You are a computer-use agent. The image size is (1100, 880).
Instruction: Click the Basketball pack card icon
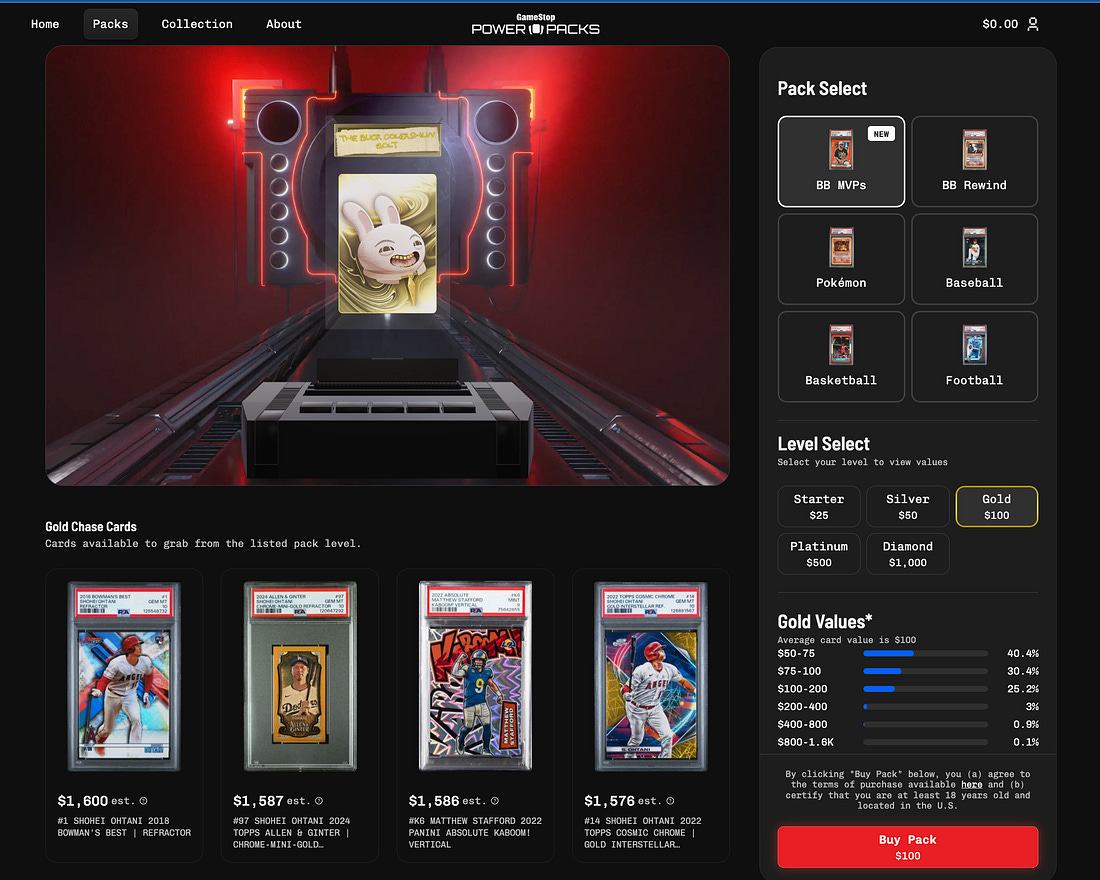pyautogui.click(x=841, y=345)
